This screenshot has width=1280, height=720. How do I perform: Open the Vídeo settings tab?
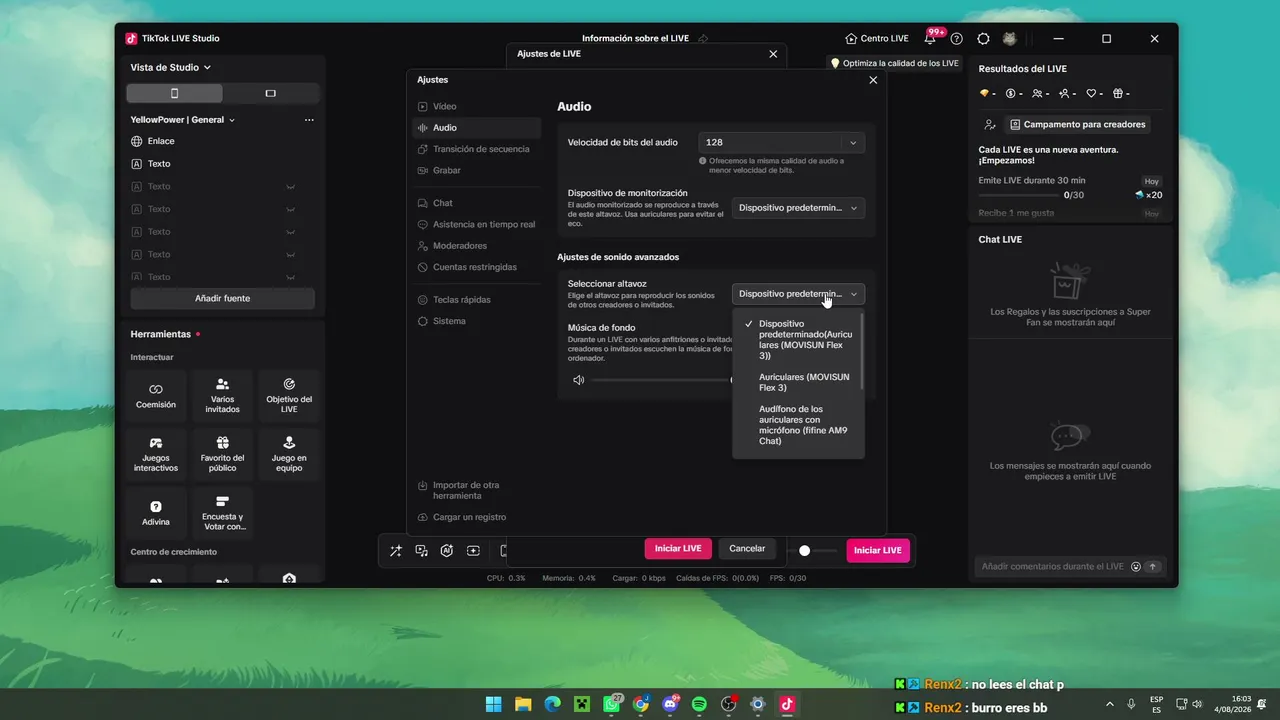(476, 106)
